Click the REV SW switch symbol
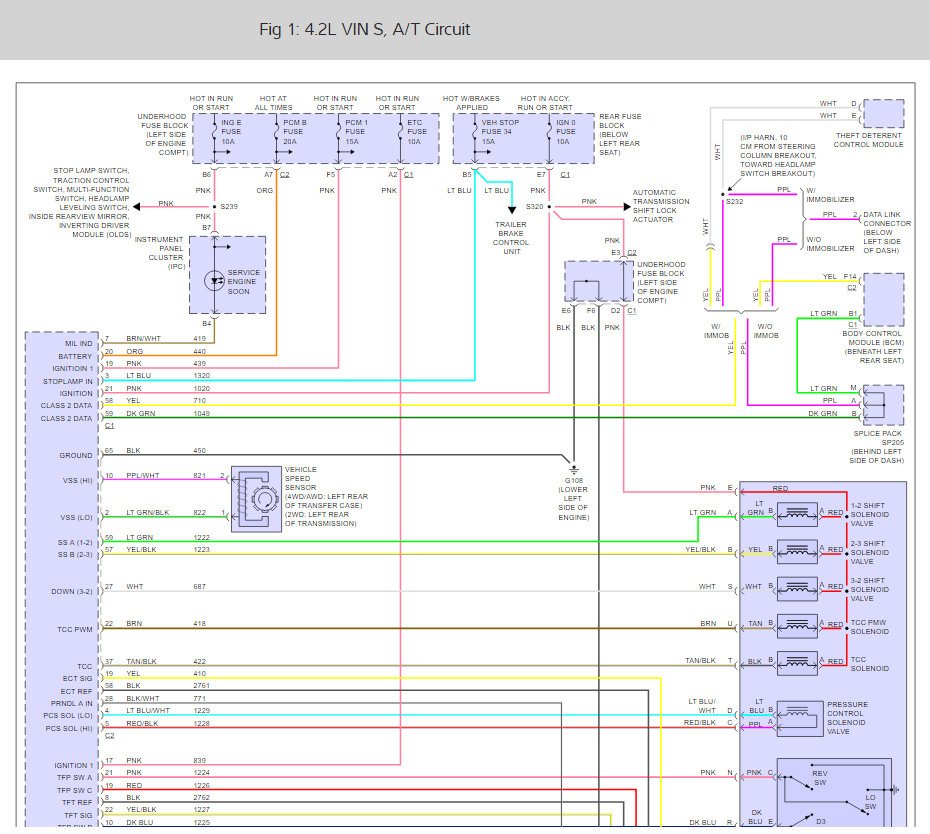 (799, 782)
